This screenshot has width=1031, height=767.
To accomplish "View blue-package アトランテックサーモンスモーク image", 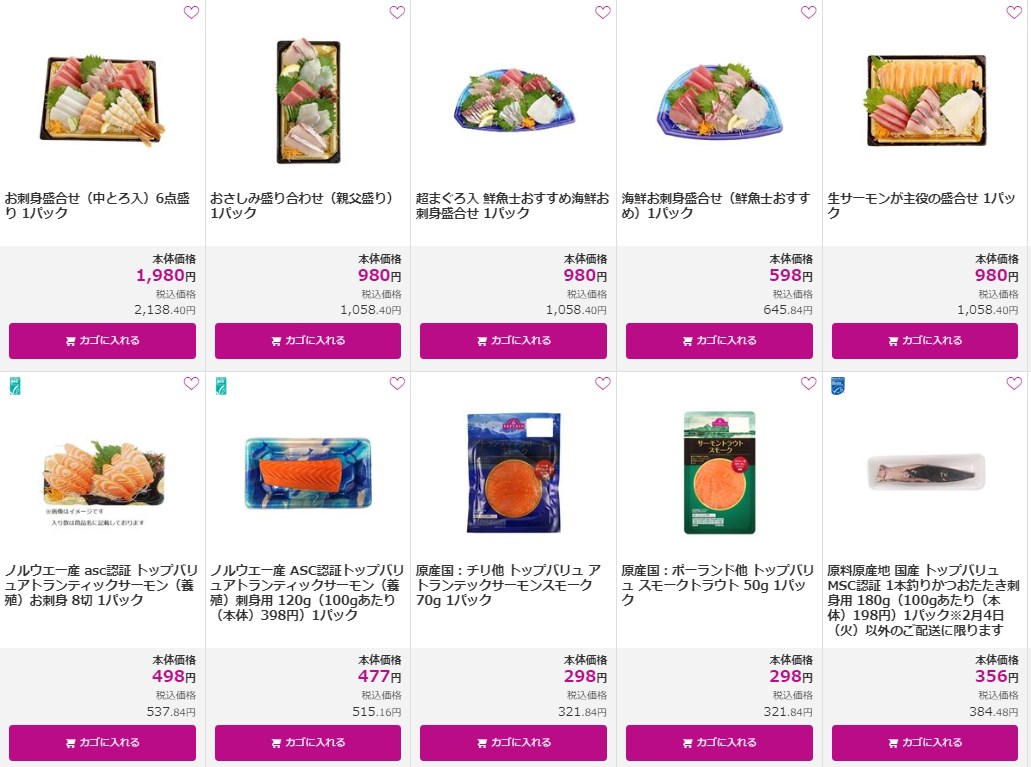I will pyautogui.click(x=514, y=472).
